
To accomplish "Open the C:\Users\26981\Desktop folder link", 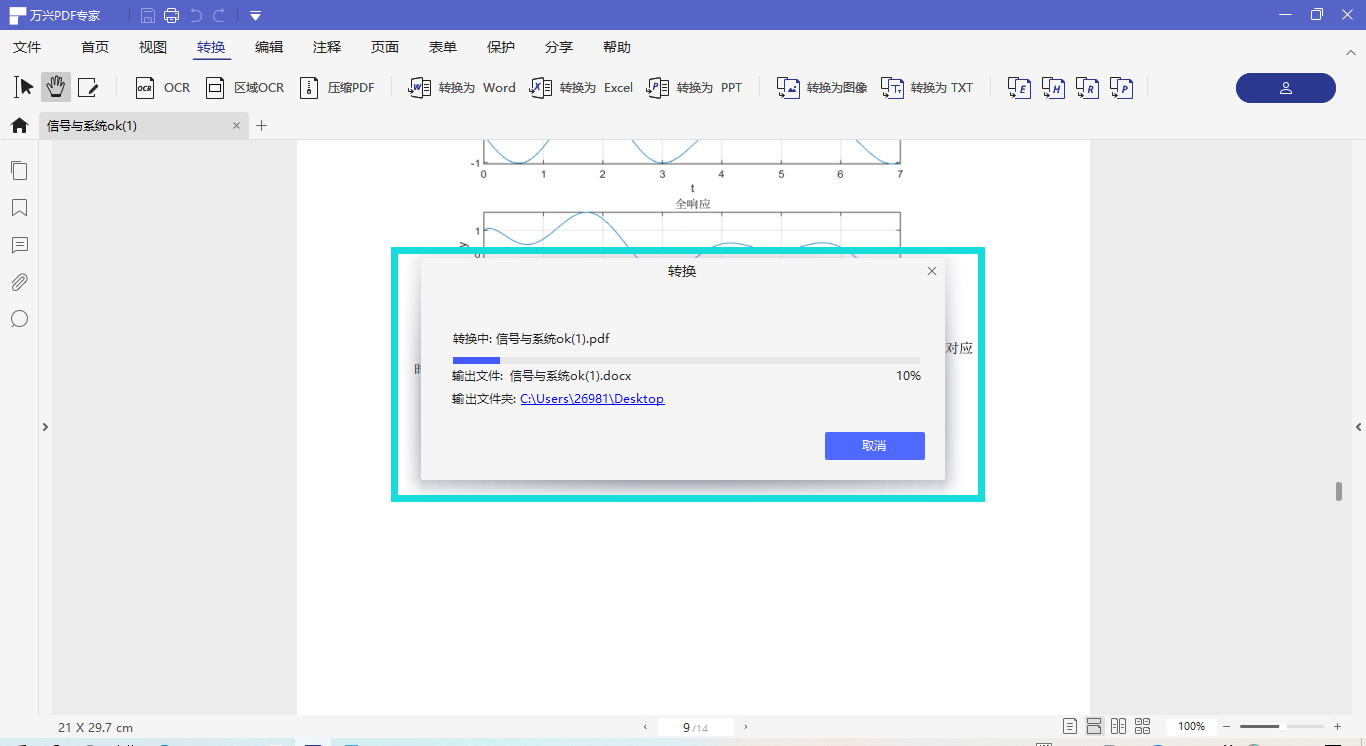I will 592,399.
